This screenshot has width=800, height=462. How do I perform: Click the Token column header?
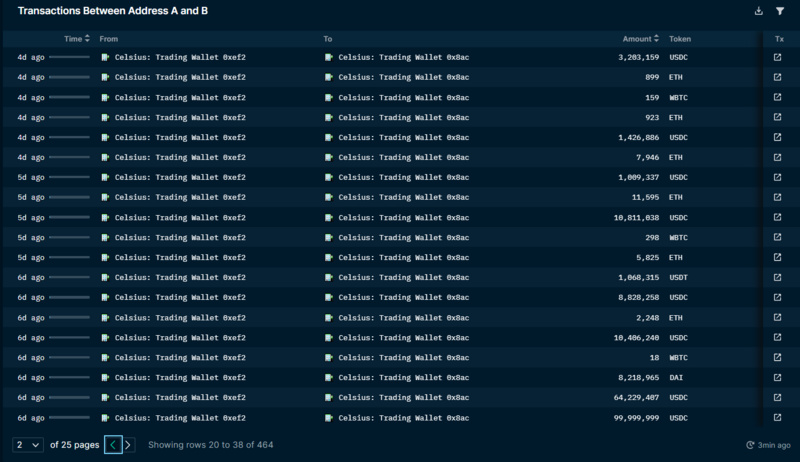680,39
